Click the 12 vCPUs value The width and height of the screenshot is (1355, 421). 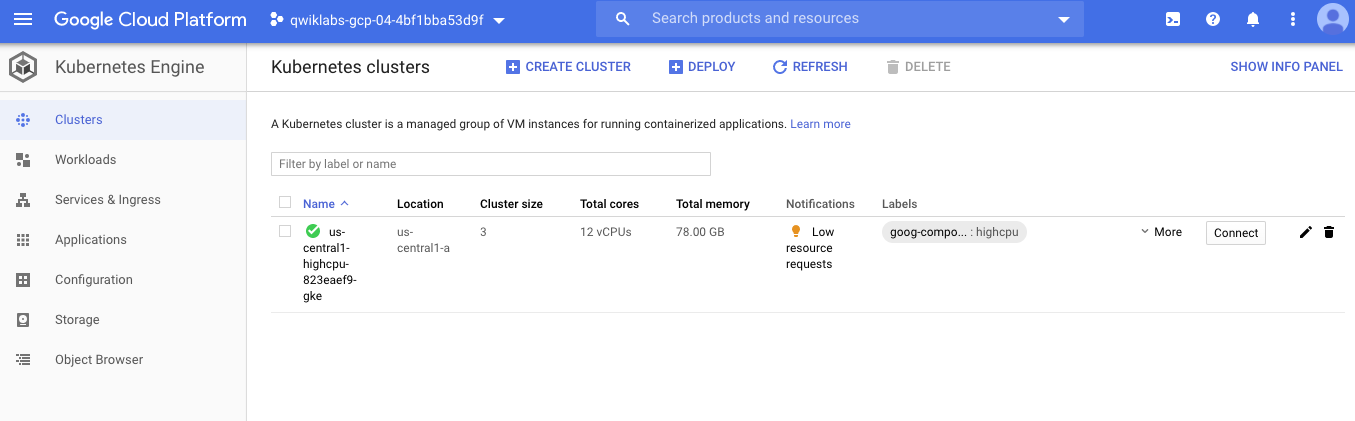605,232
